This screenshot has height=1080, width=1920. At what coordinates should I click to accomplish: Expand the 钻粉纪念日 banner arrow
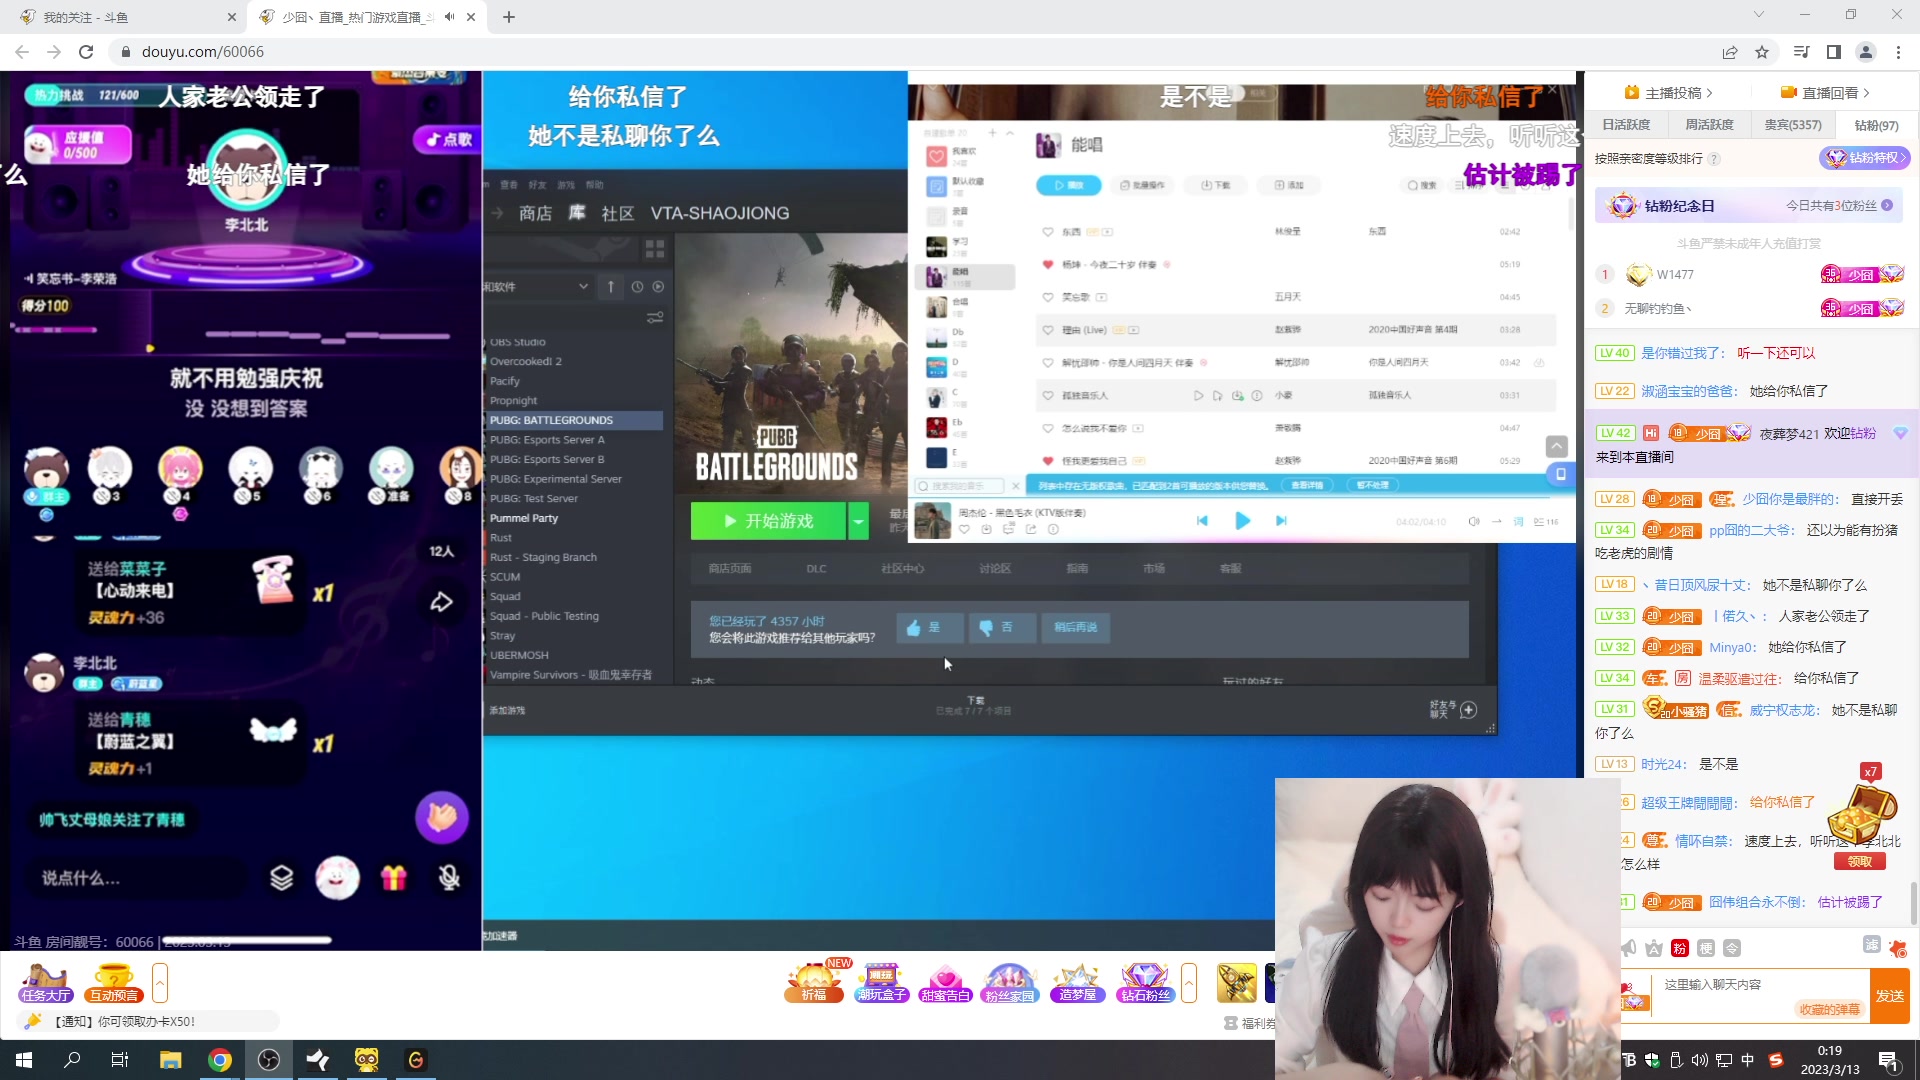(1887, 205)
